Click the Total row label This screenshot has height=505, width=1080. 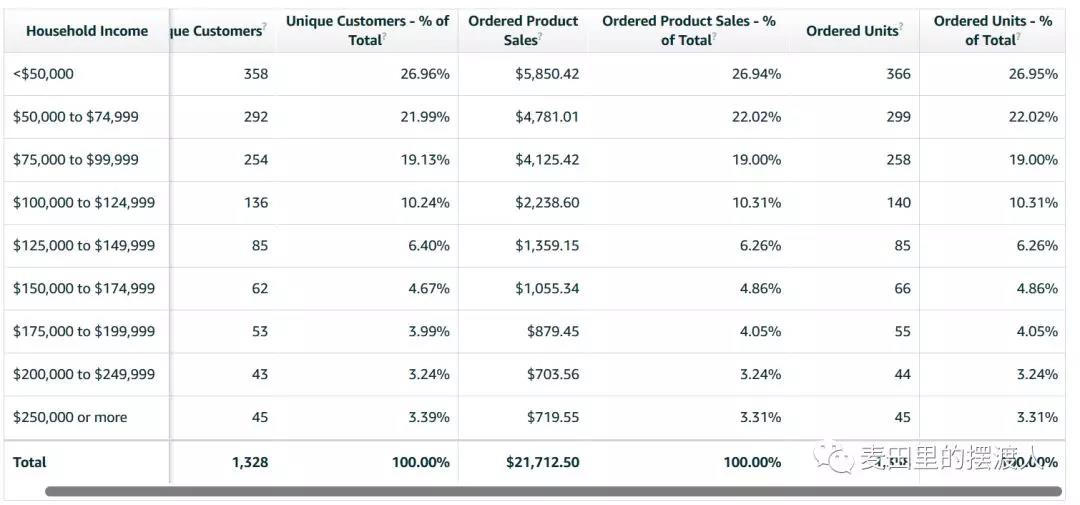click(x=30, y=462)
